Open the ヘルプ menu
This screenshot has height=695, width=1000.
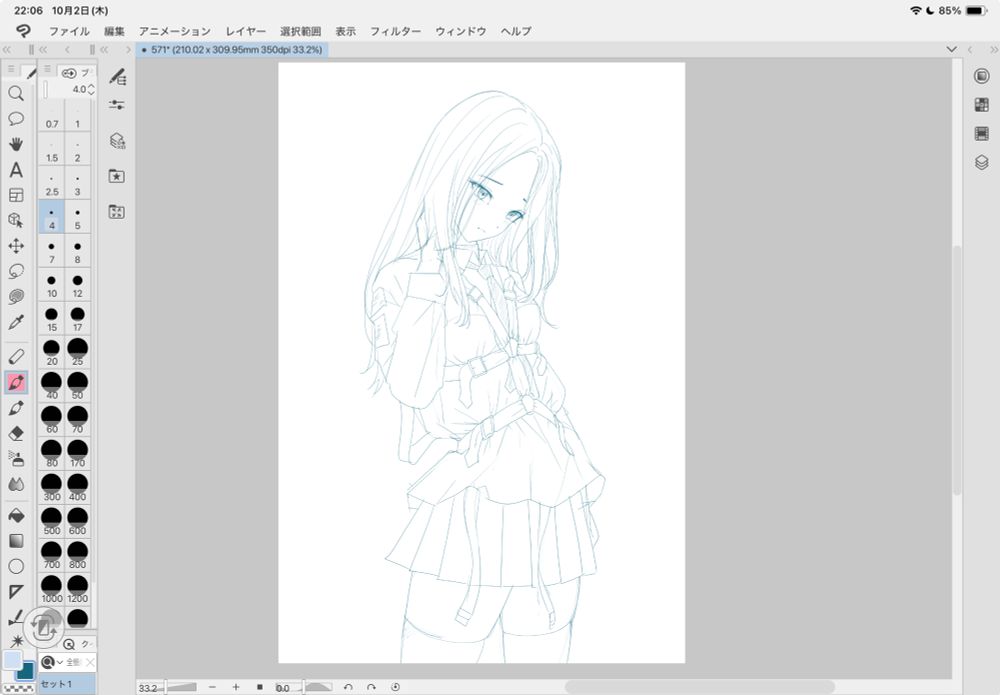point(516,31)
